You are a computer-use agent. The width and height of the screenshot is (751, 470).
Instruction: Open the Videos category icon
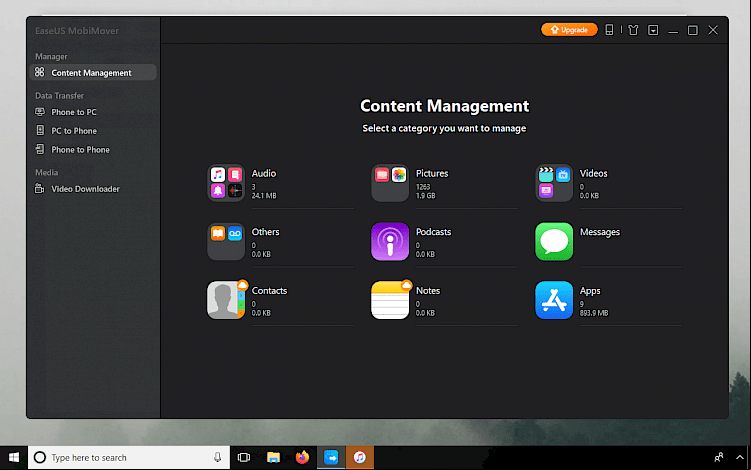pyautogui.click(x=554, y=183)
